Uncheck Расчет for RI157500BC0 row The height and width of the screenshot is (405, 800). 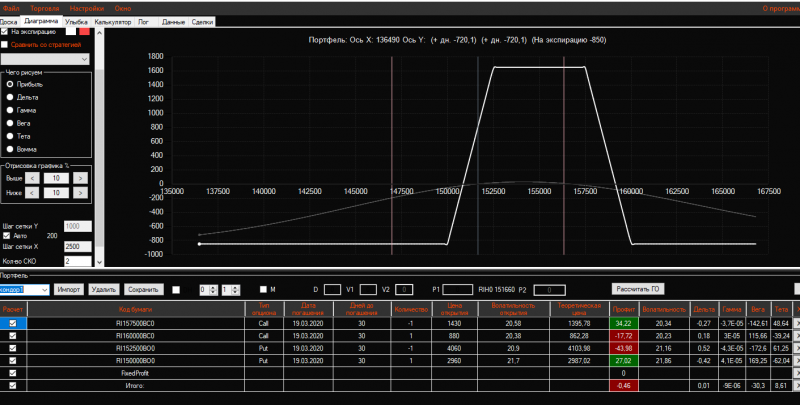pos(13,323)
